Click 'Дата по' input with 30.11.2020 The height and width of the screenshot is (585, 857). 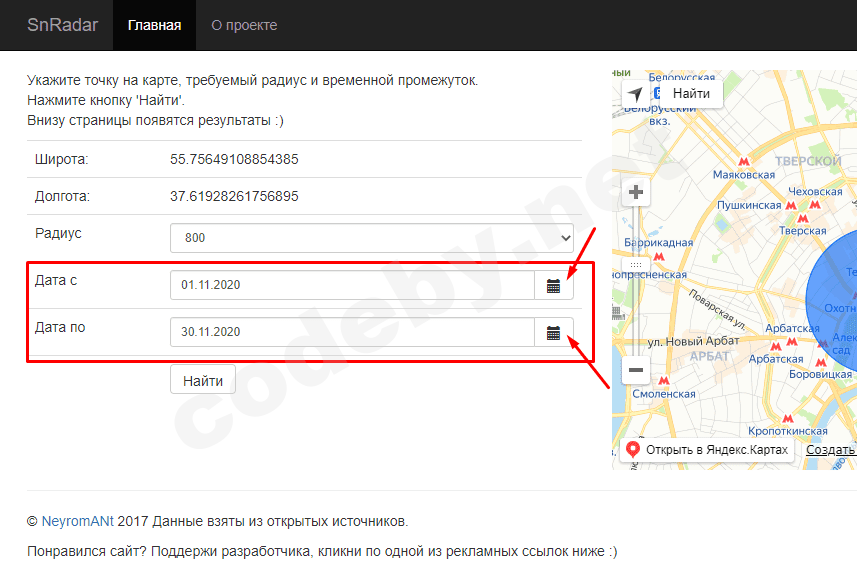point(352,332)
